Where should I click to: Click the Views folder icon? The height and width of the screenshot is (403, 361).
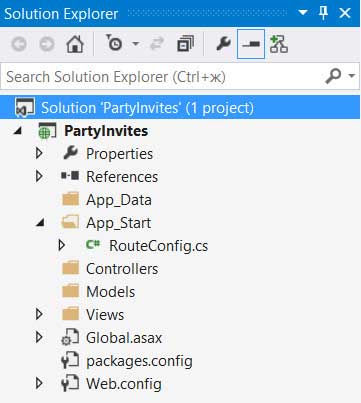pos(70,314)
